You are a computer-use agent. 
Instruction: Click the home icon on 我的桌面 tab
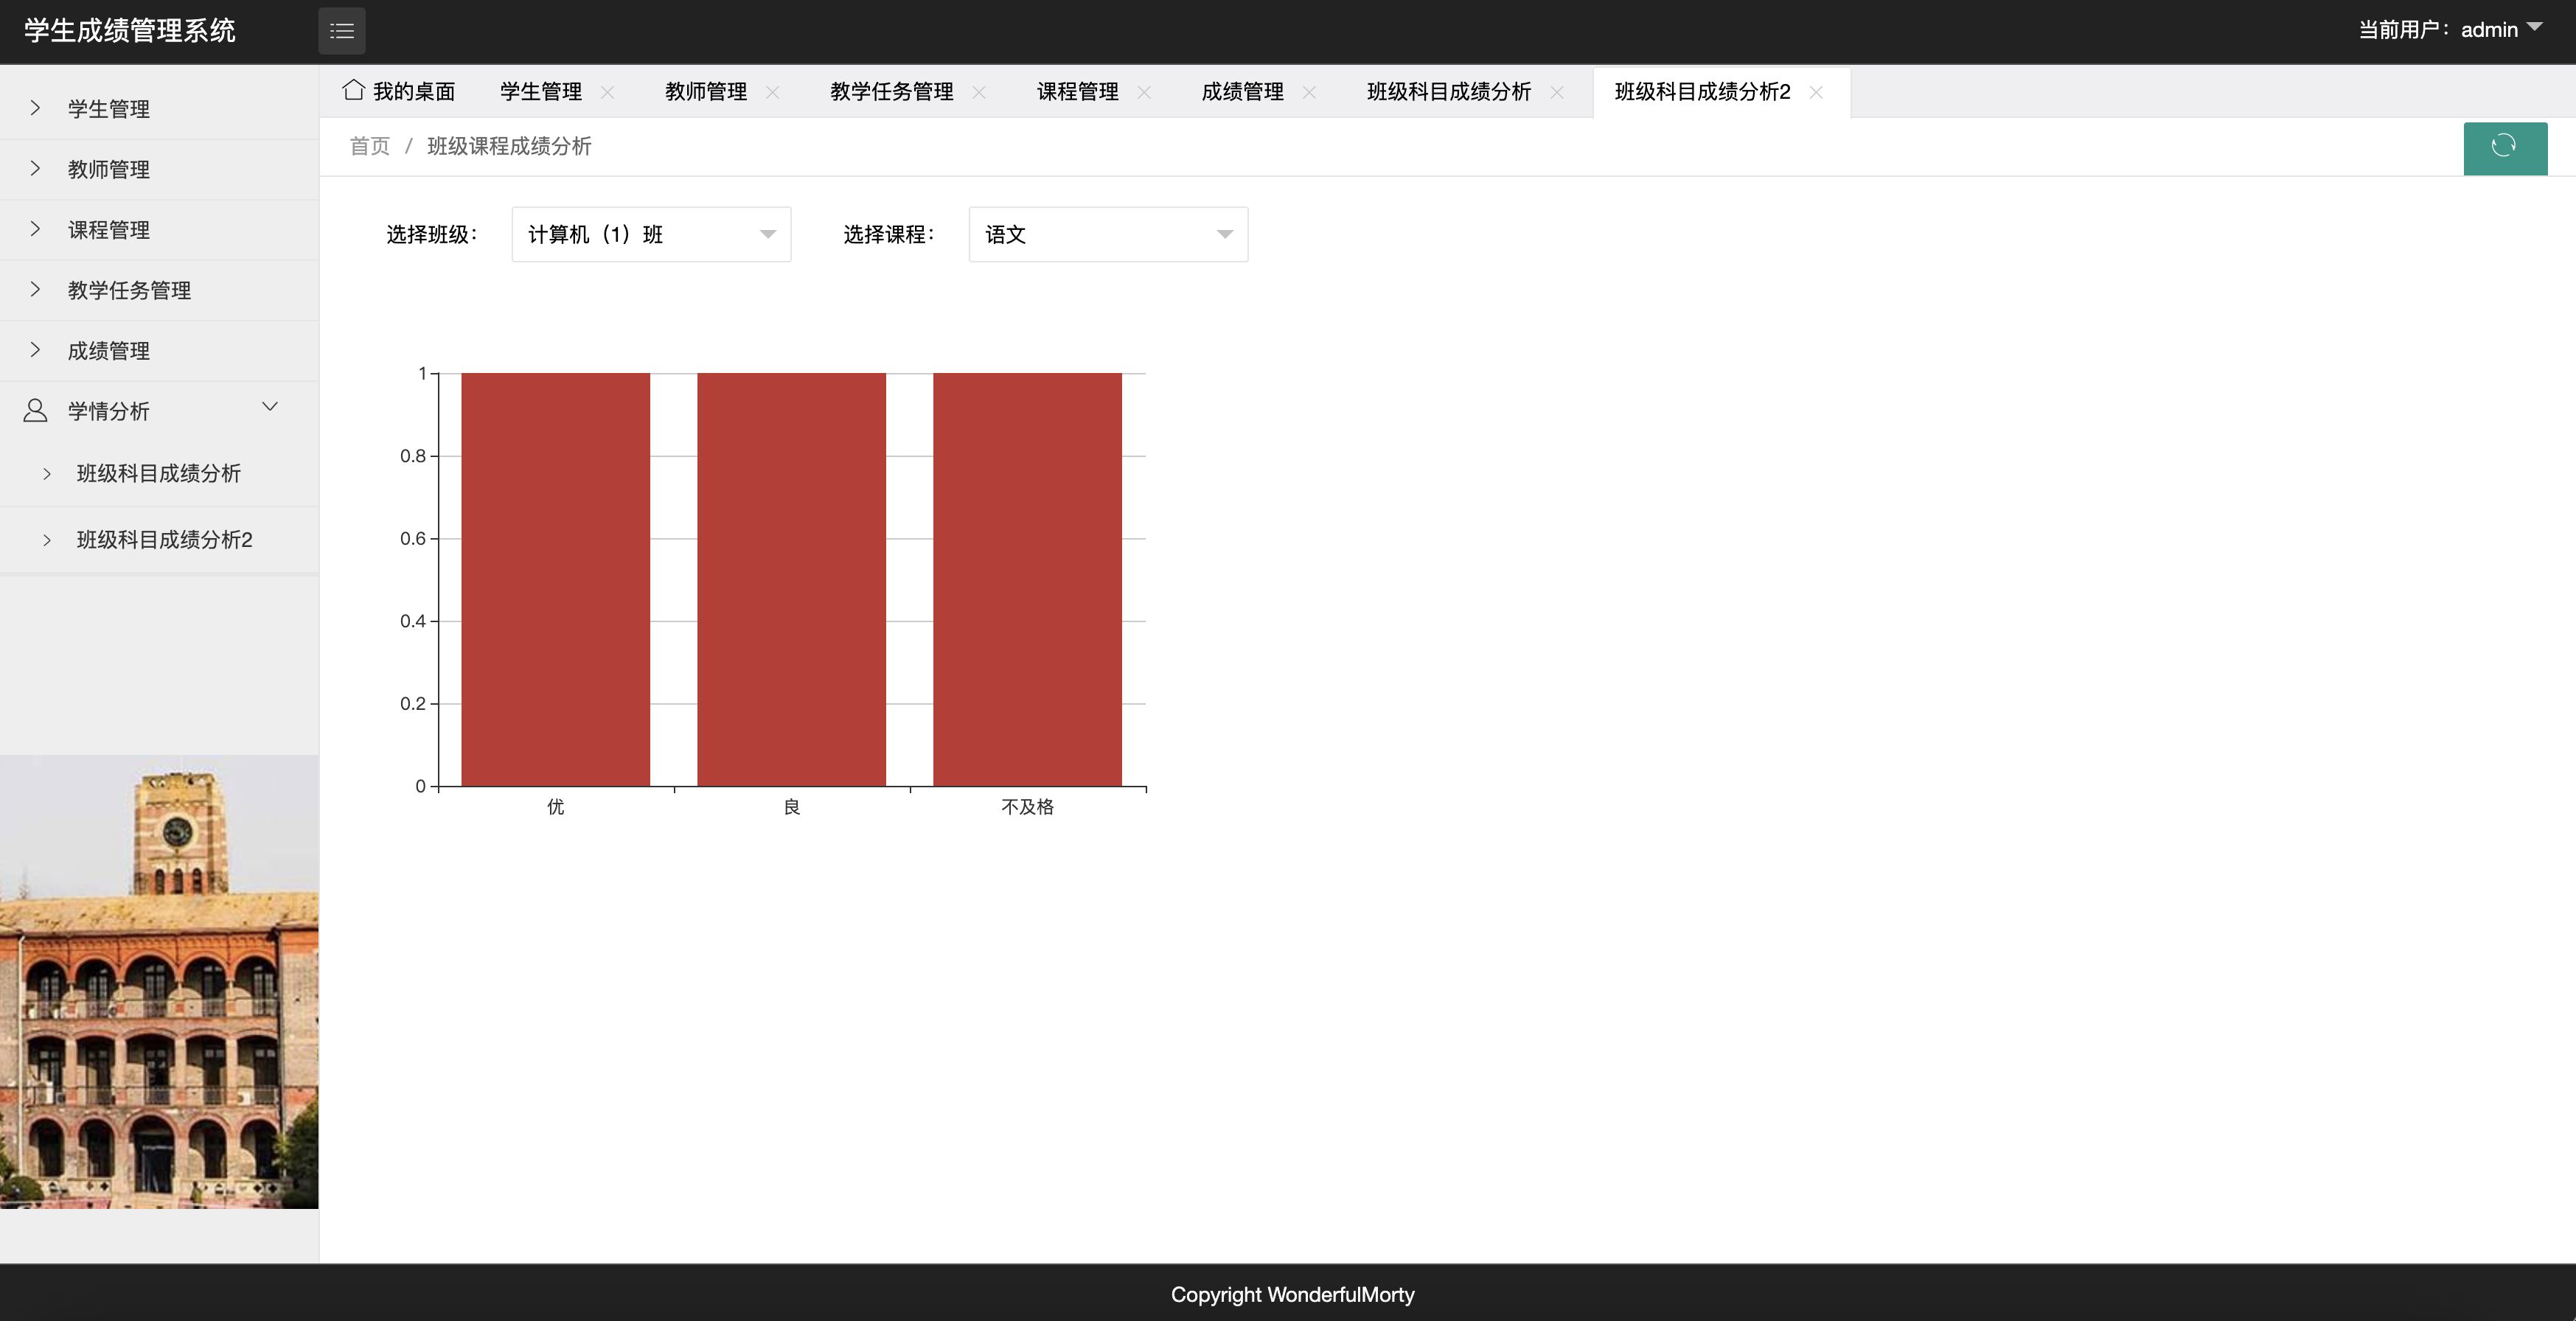(353, 90)
